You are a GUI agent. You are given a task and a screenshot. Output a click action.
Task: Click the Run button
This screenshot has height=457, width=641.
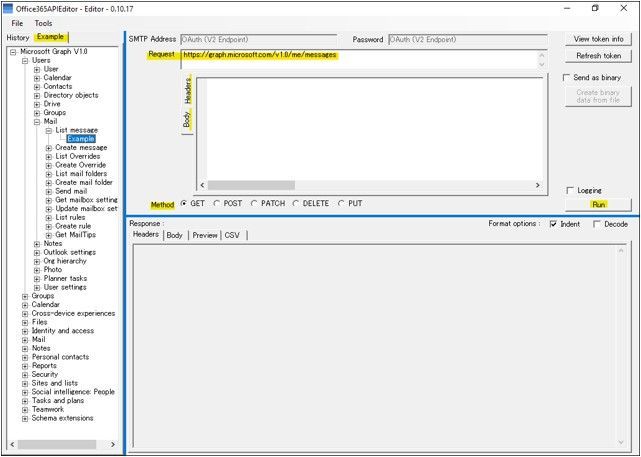click(x=598, y=204)
